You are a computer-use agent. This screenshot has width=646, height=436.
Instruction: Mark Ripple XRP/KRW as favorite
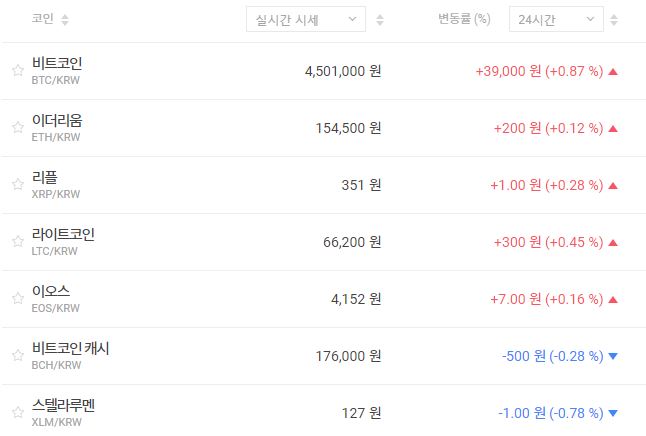pyautogui.click(x=17, y=185)
